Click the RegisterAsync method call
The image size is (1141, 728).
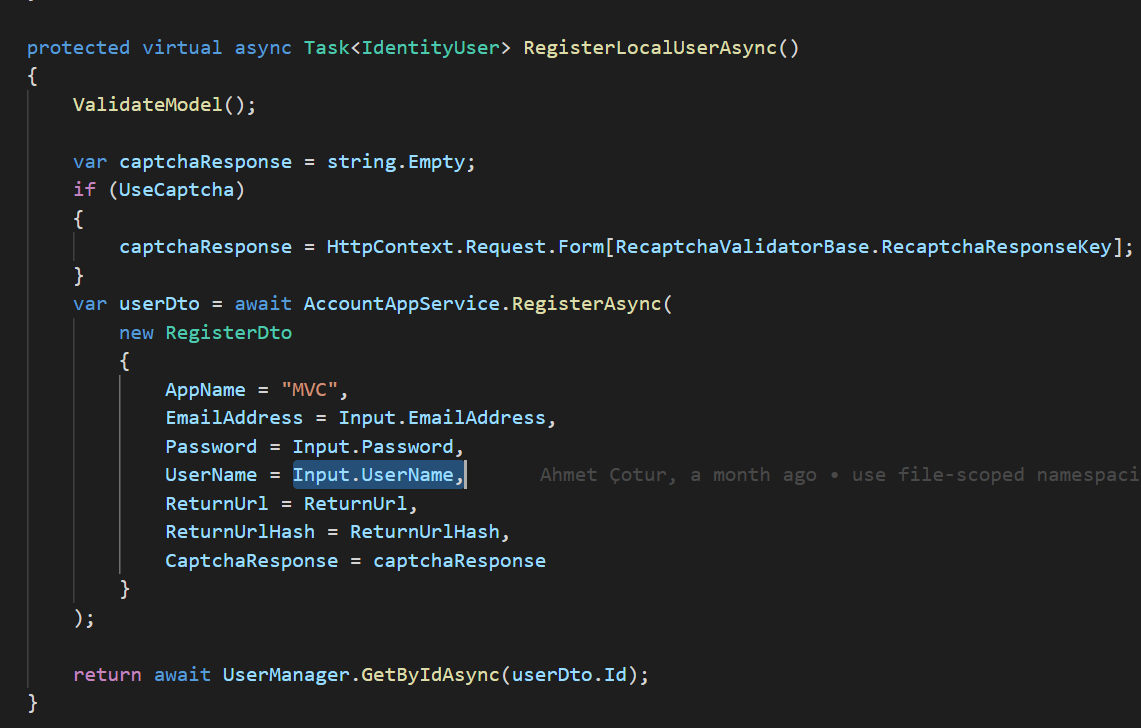[586, 304]
